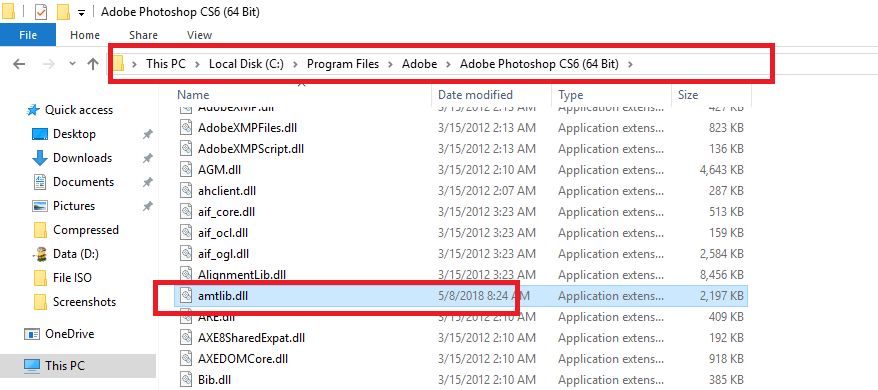The width and height of the screenshot is (878, 390).
Task: Select the ahclient.dll file icon
Action: 186,191
